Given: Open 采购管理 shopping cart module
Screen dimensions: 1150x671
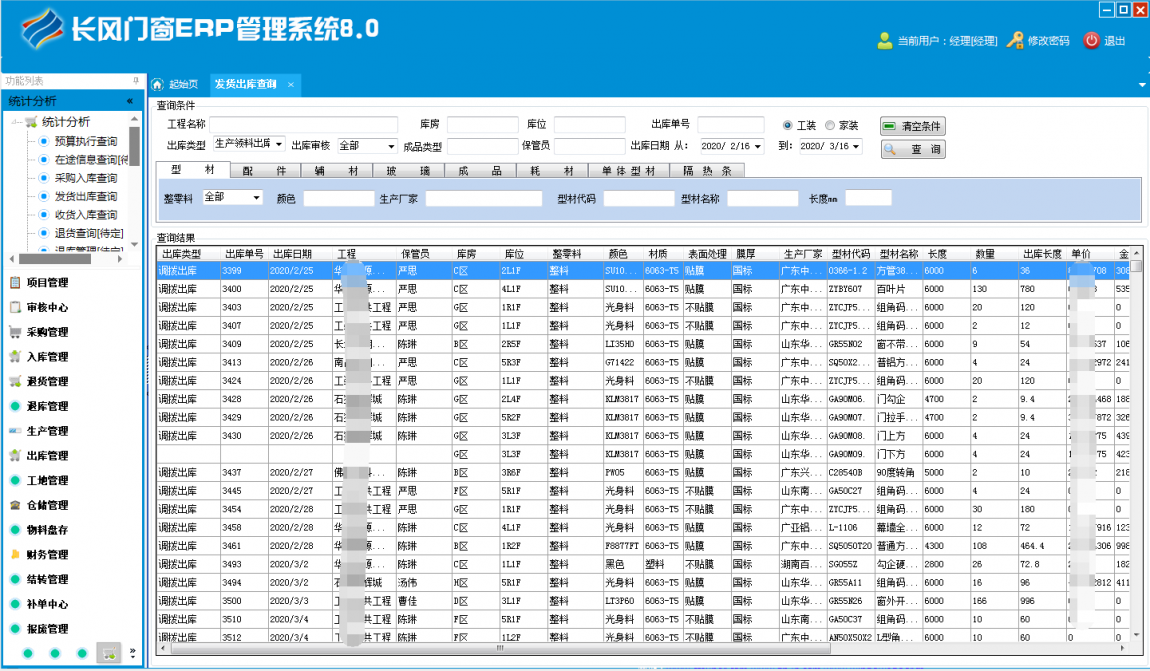Looking at the screenshot, I should tap(46, 332).
